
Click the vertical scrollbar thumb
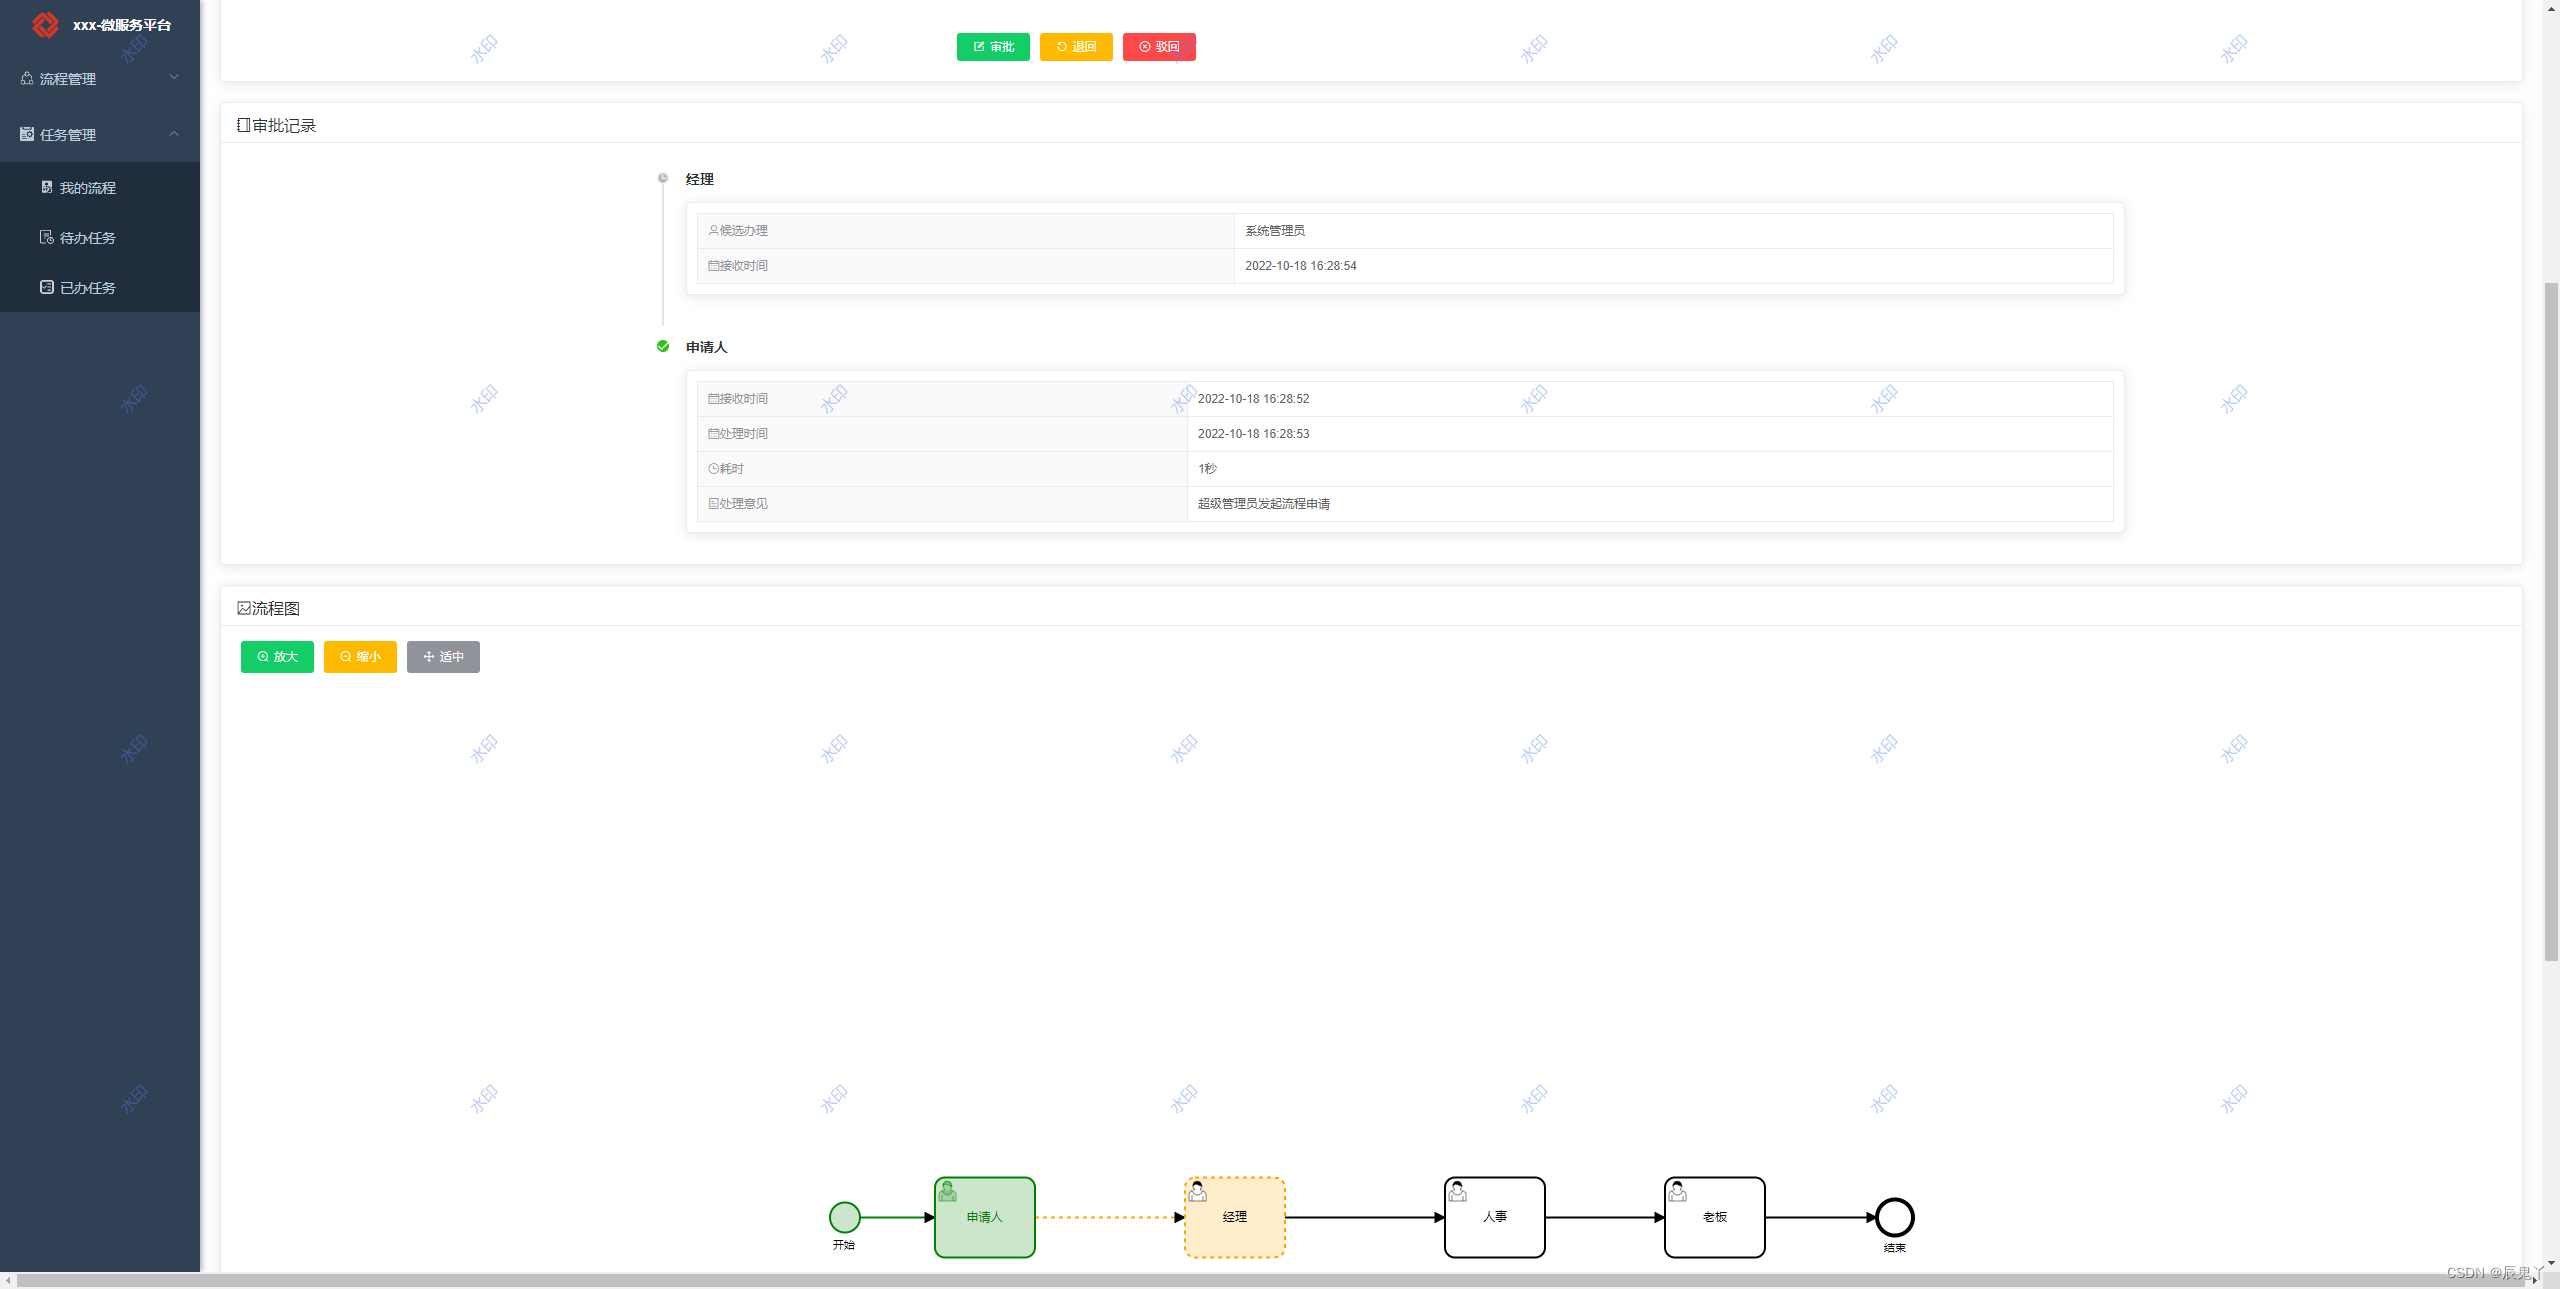[2551, 620]
